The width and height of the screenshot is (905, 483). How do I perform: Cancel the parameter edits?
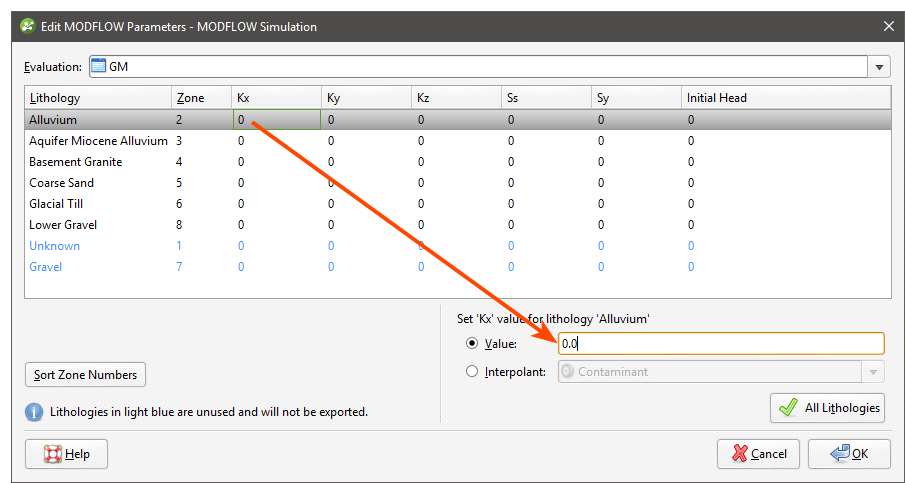[758, 454]
